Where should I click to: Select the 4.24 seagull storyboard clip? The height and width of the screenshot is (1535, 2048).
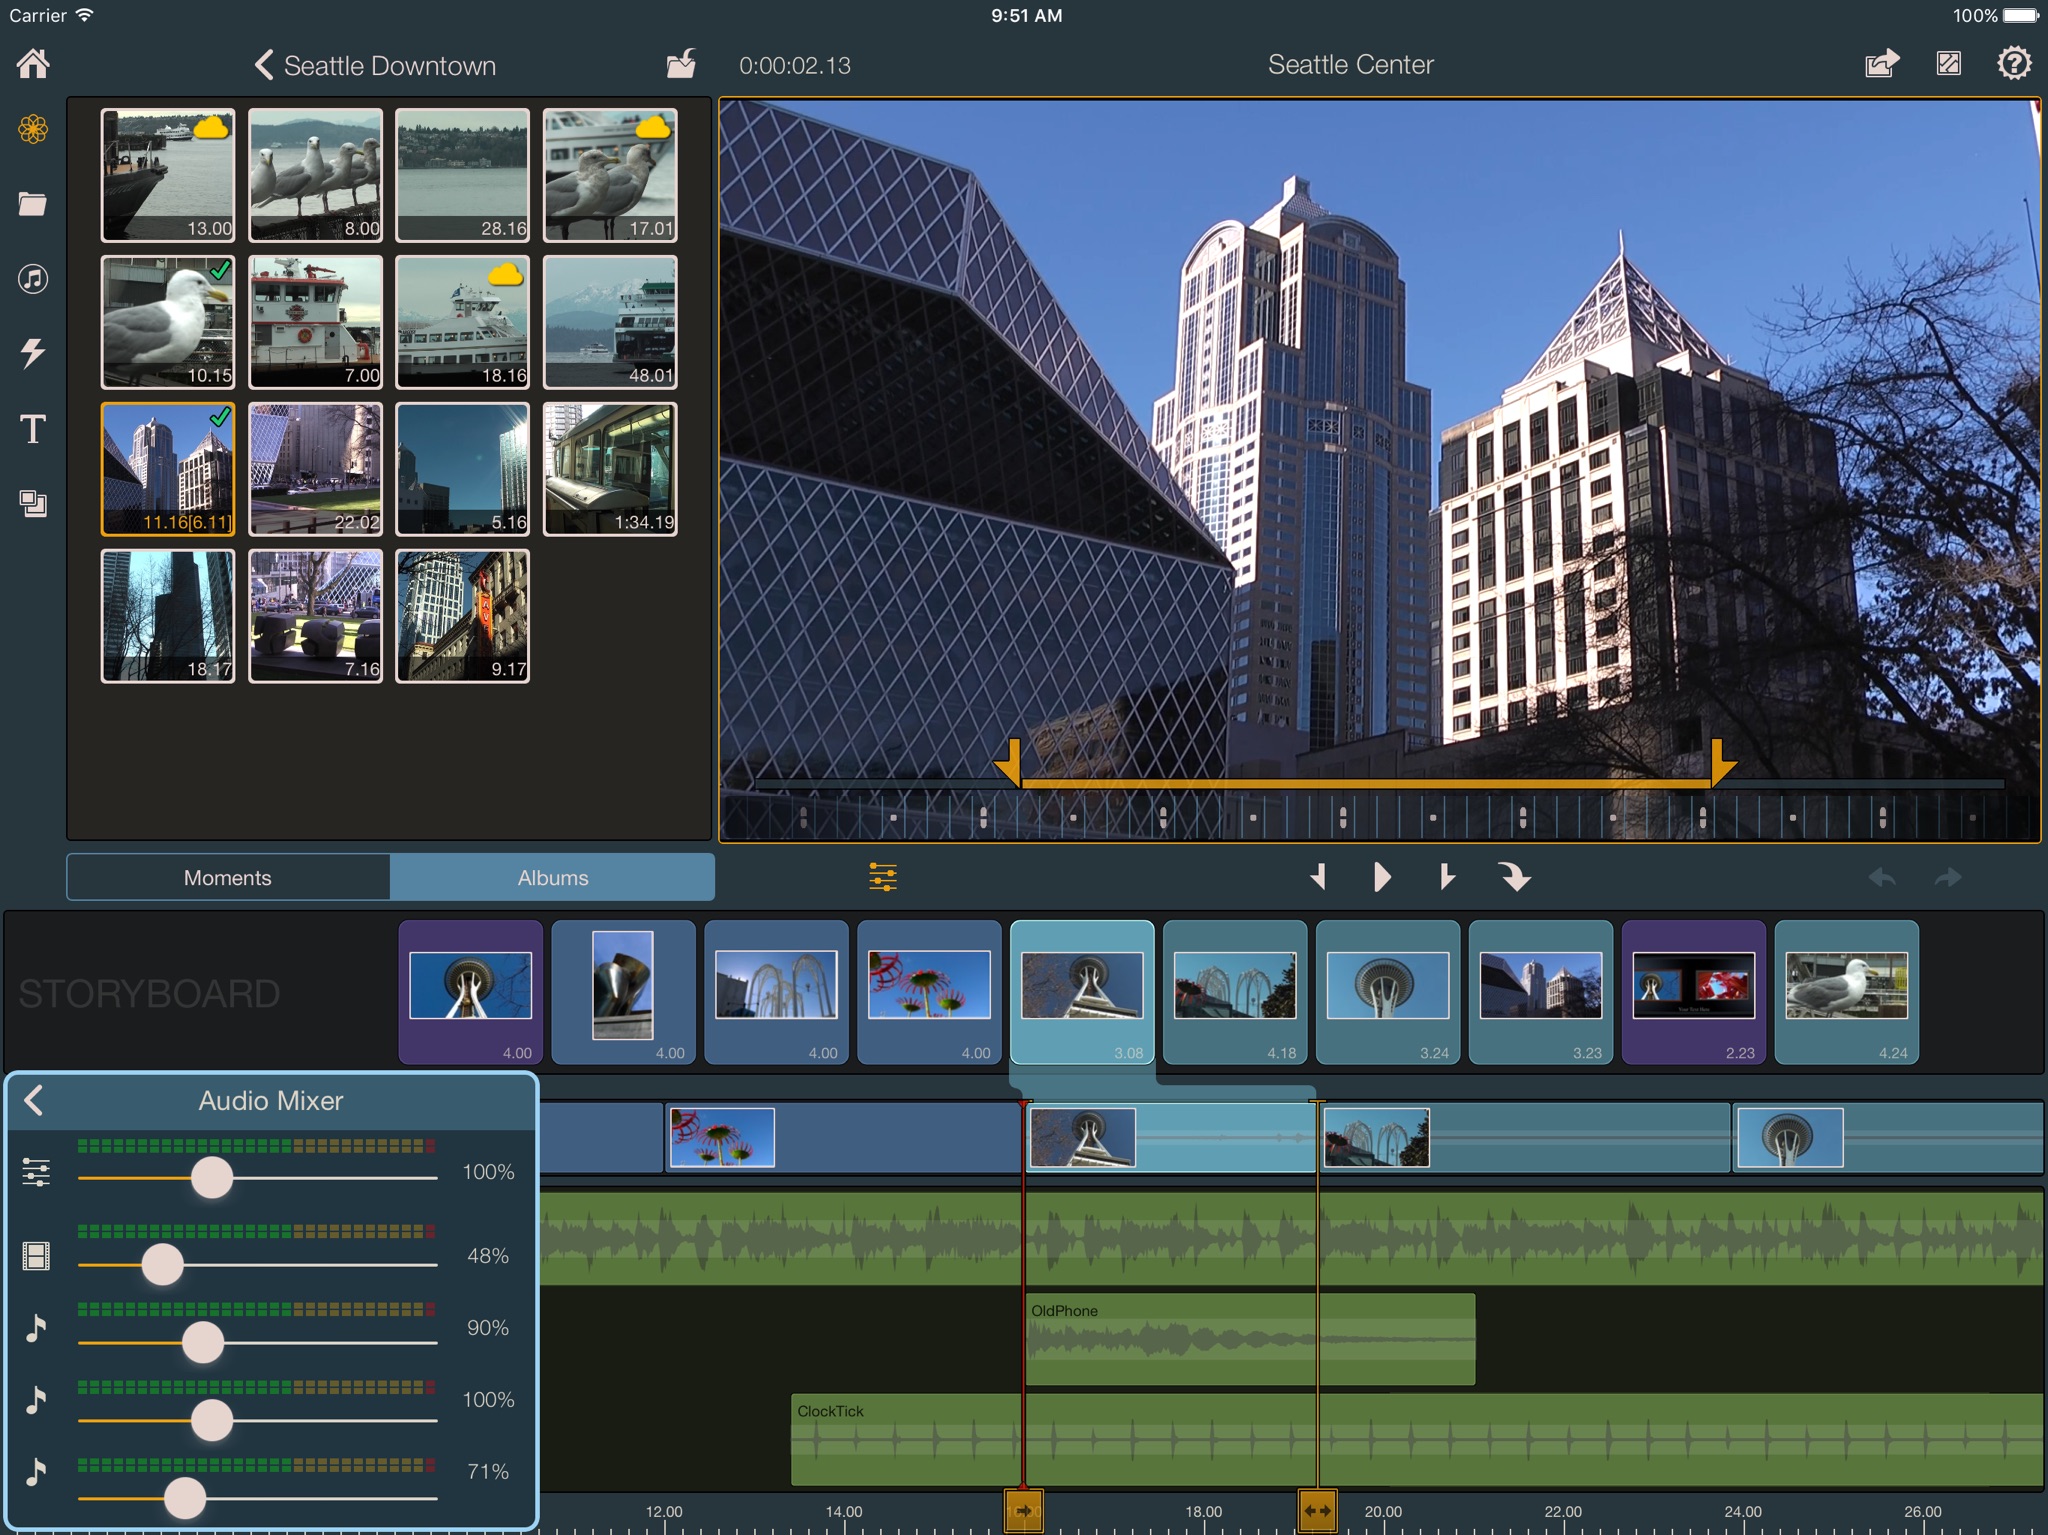pos(1846,992)
